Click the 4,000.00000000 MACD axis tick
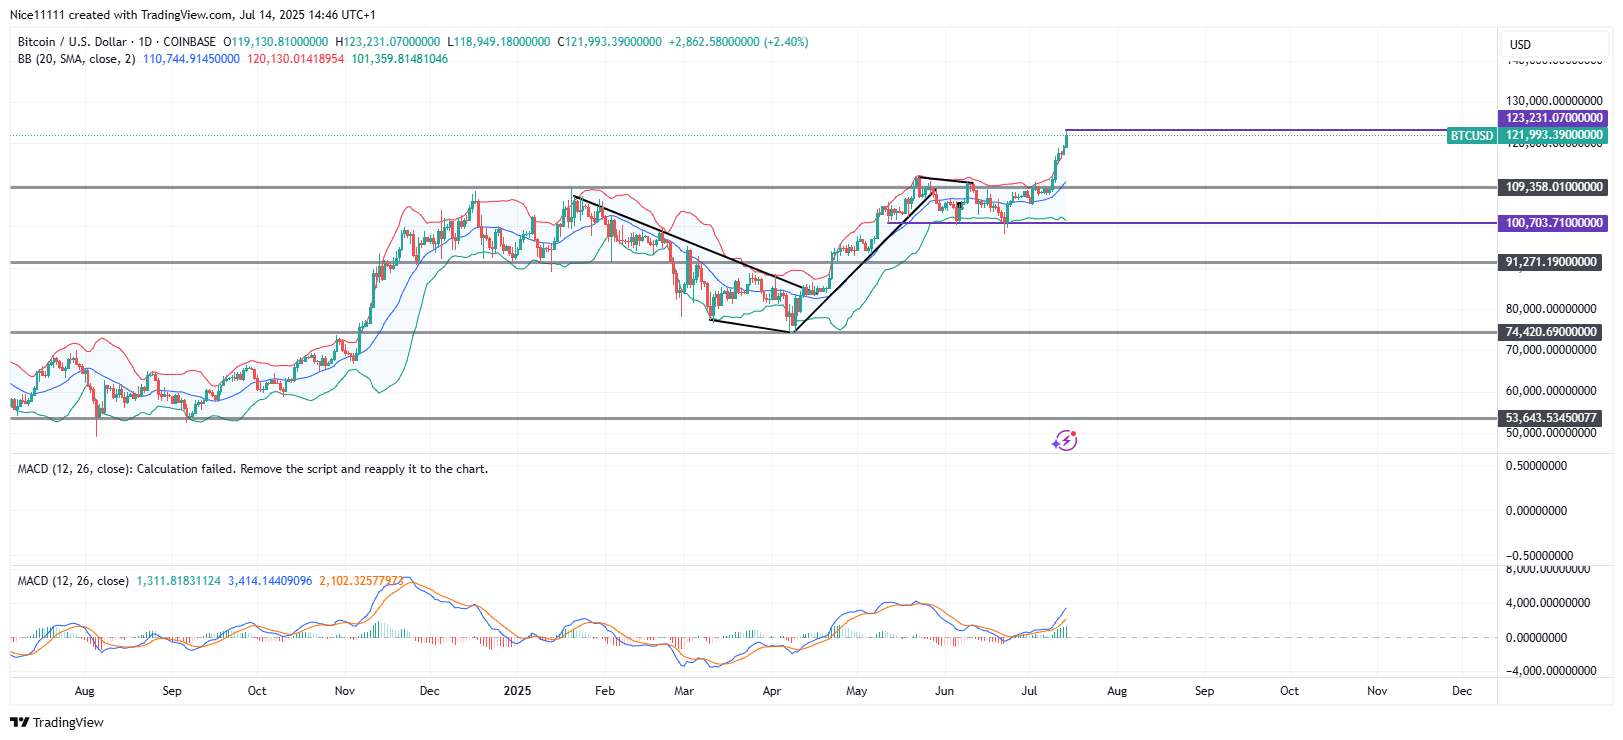Screen dimensions: 1623x740 pyautogui.click(x=1549, y=603)
